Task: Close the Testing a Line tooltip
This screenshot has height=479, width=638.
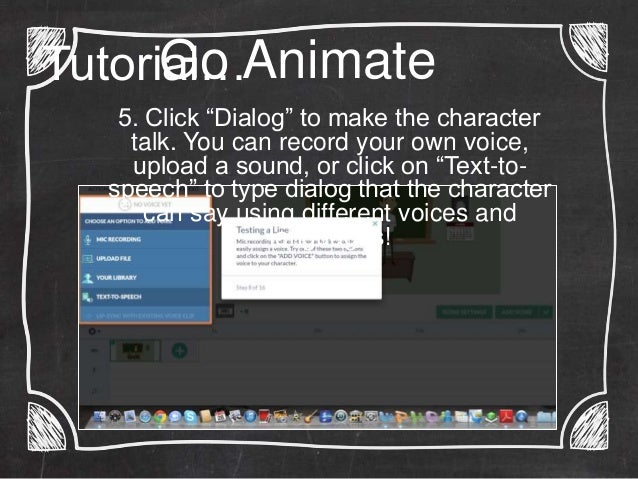Action: point(375,223)
